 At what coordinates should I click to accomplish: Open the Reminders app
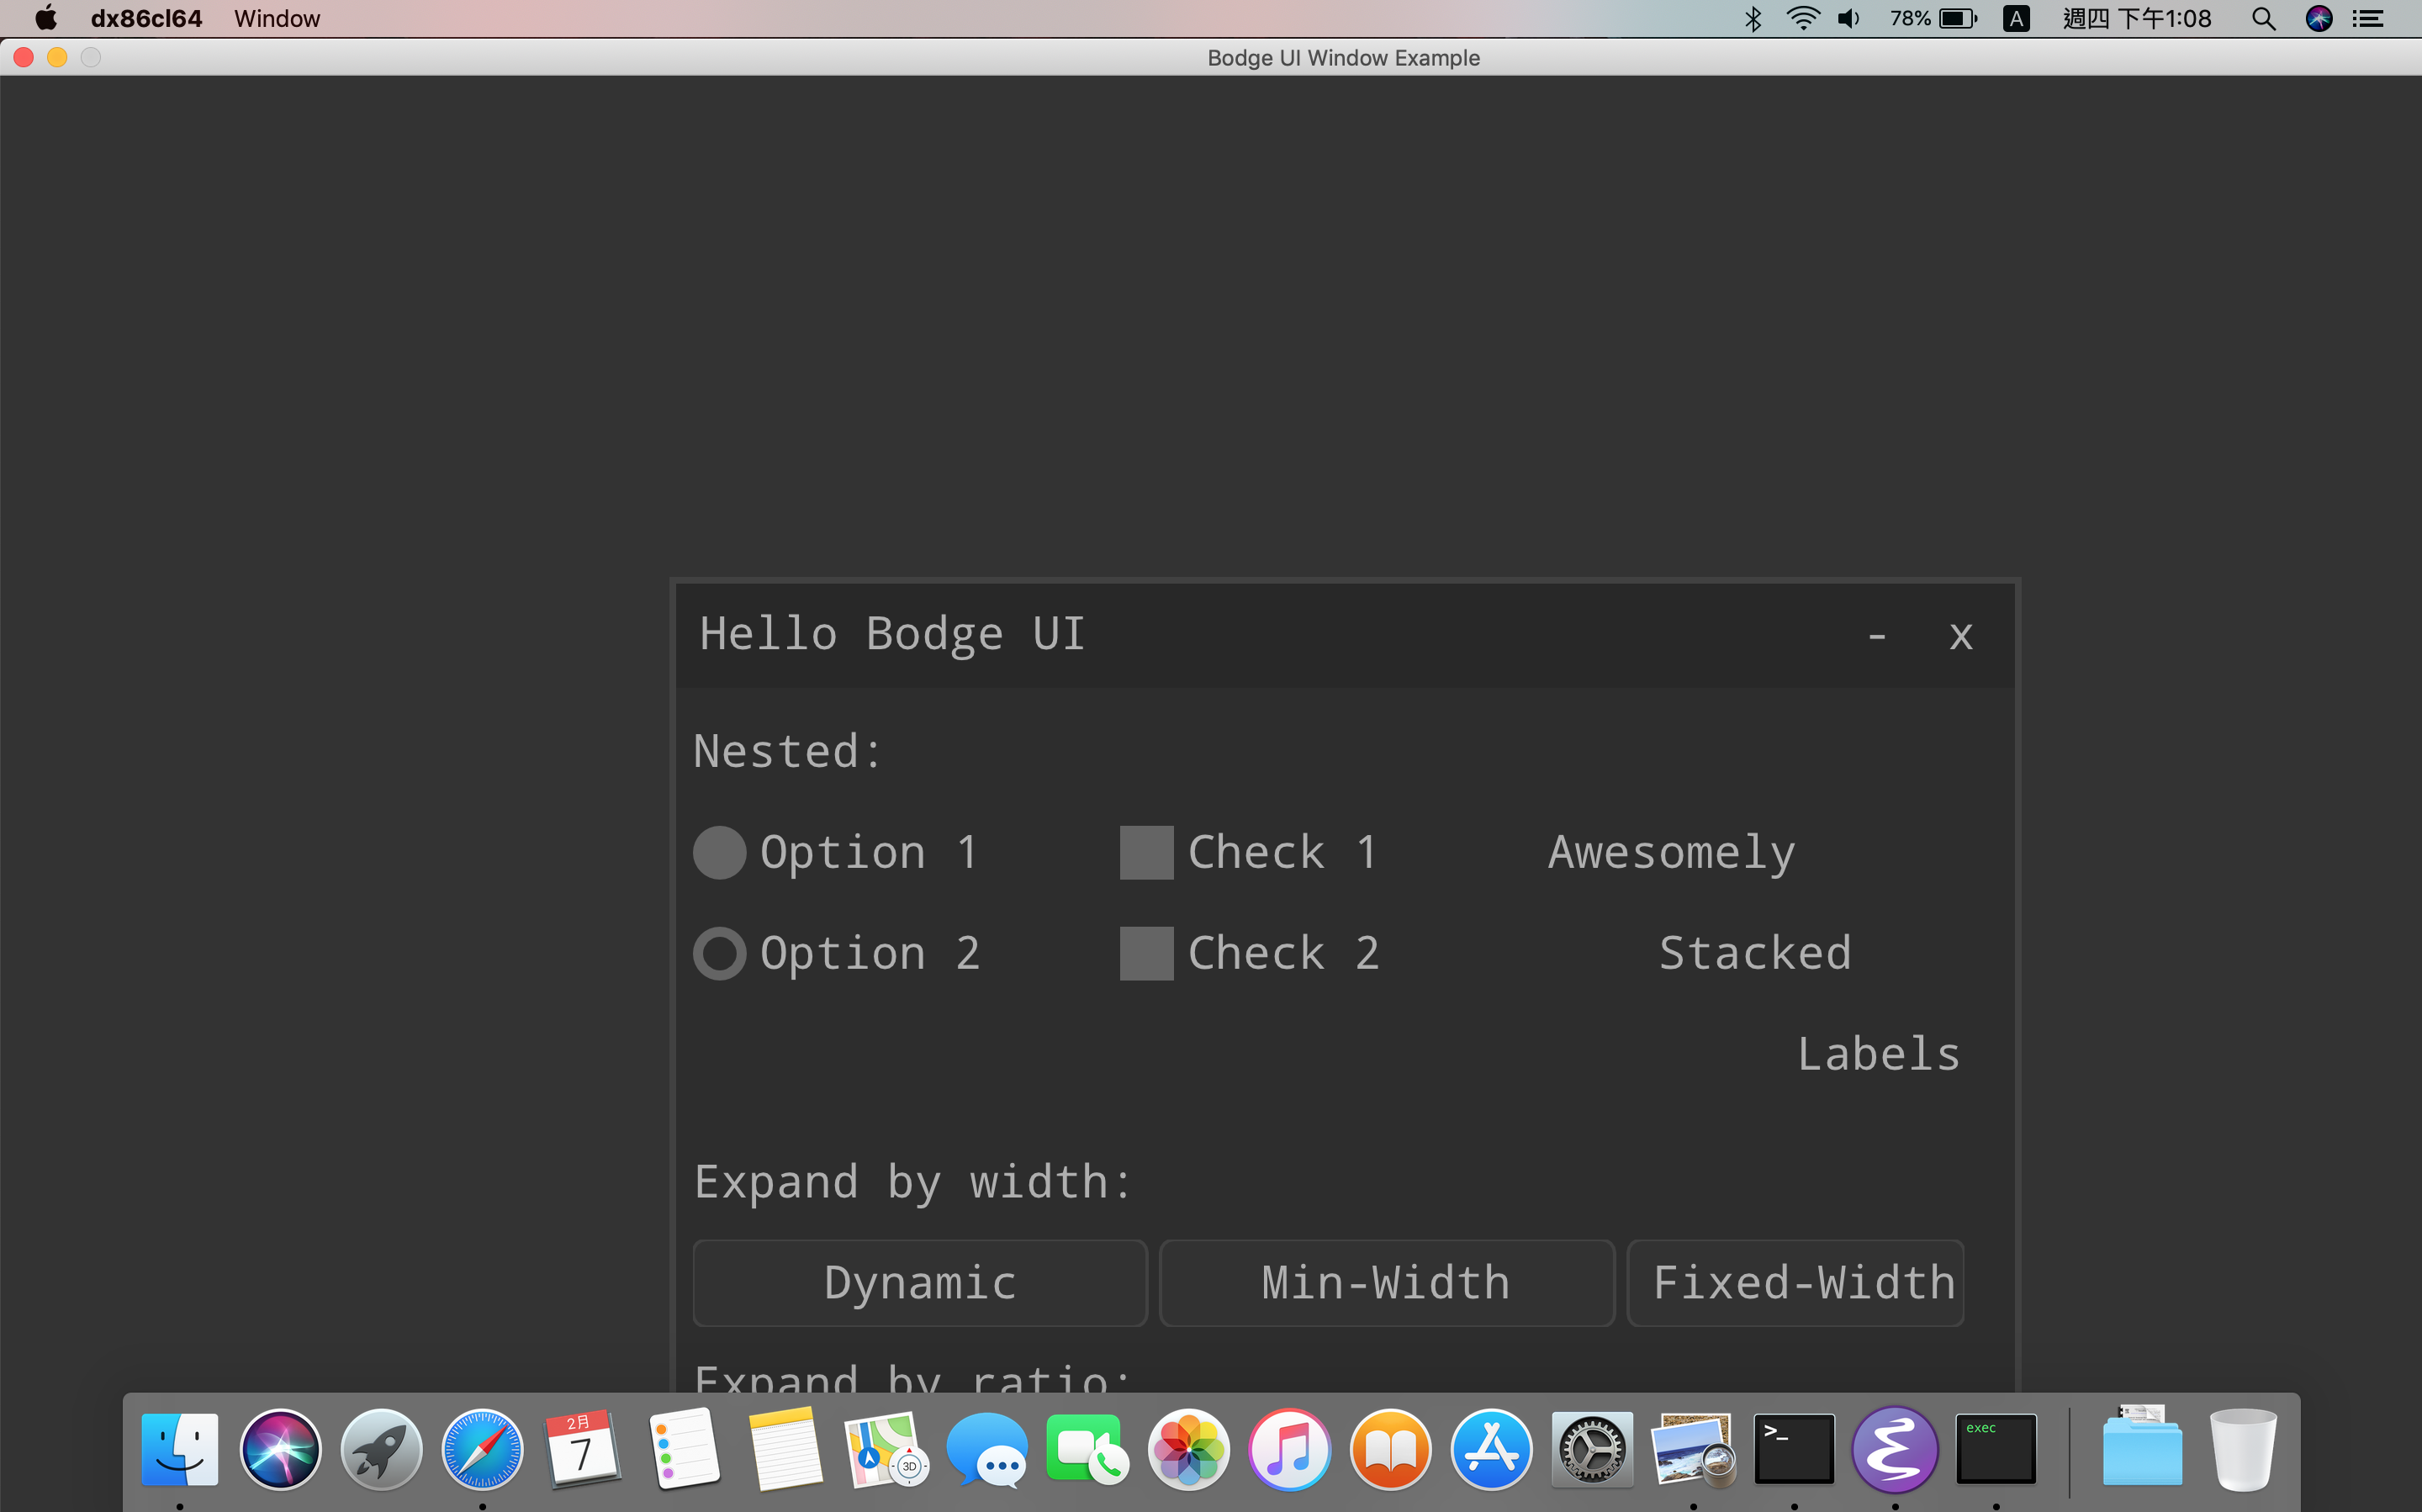684,1449
